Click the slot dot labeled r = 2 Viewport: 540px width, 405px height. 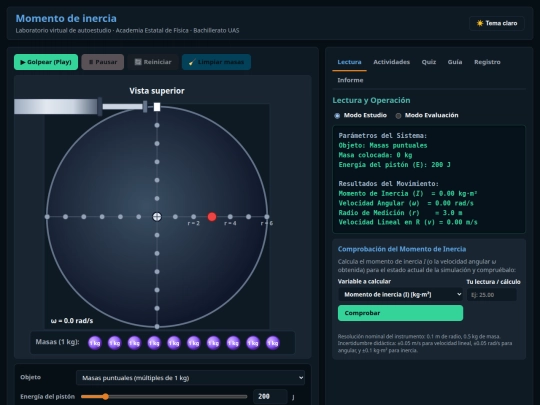coord(194,217)
